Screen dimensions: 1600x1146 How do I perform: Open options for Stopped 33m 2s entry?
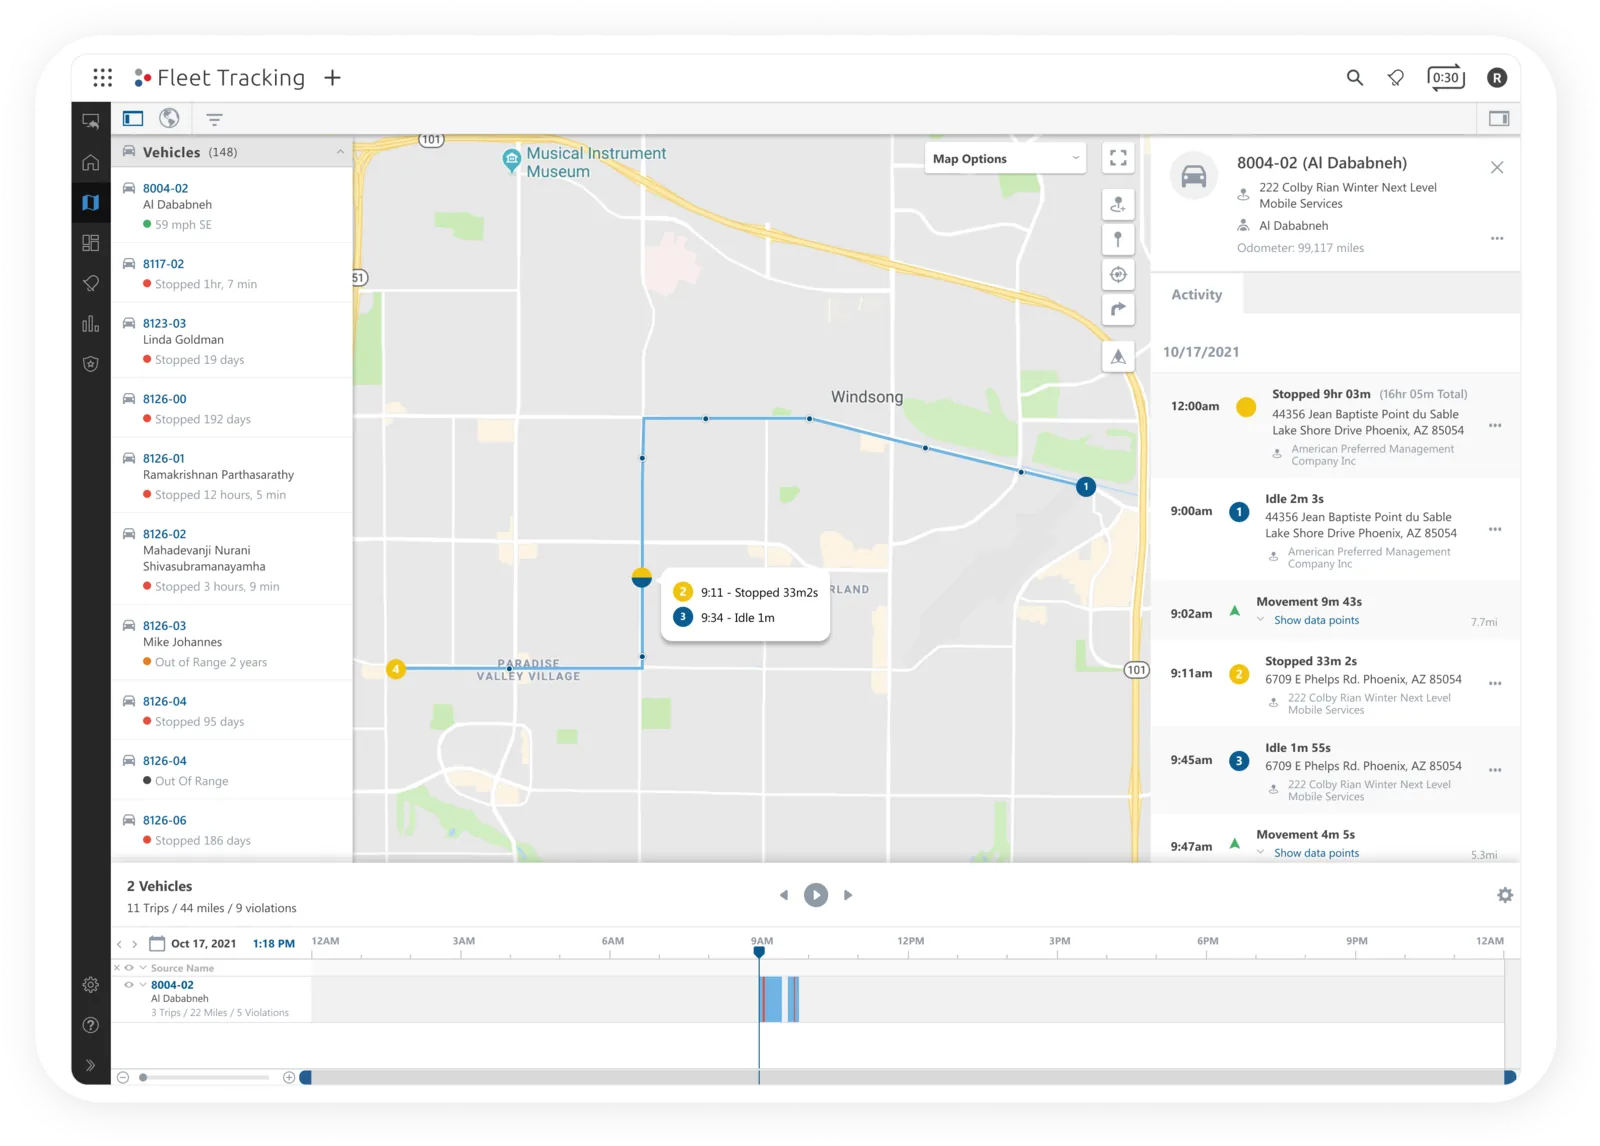pyautogui.click(x=1495, y=683)
